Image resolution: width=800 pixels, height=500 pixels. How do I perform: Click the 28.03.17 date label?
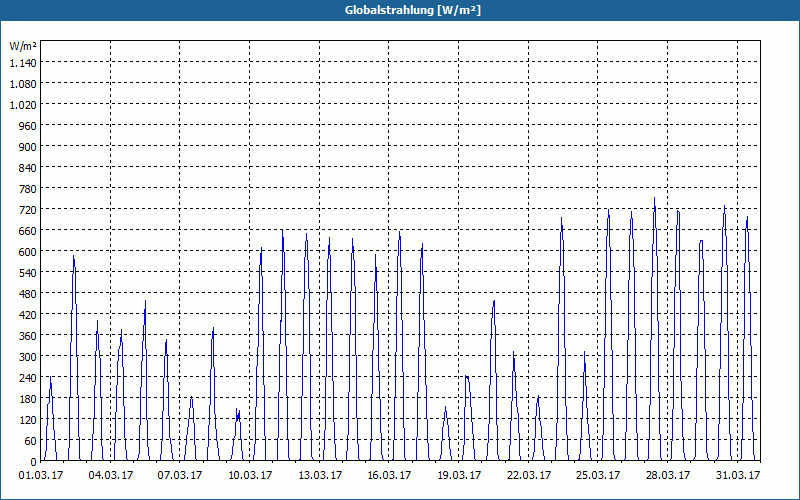click(668, 475)
